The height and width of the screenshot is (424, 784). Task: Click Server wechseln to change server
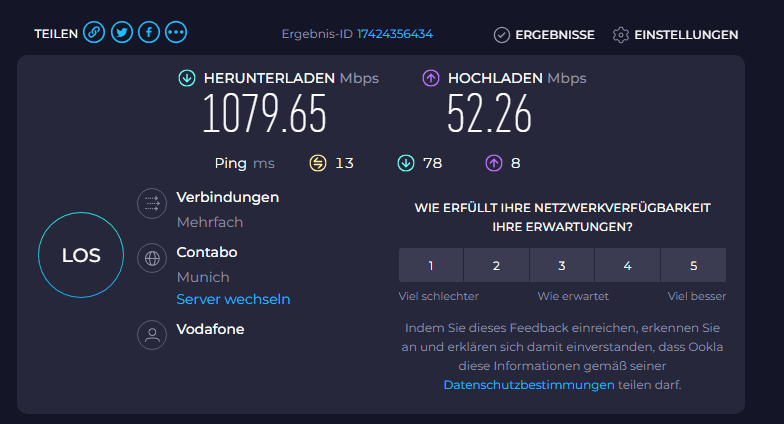click(x=233, y=299)
